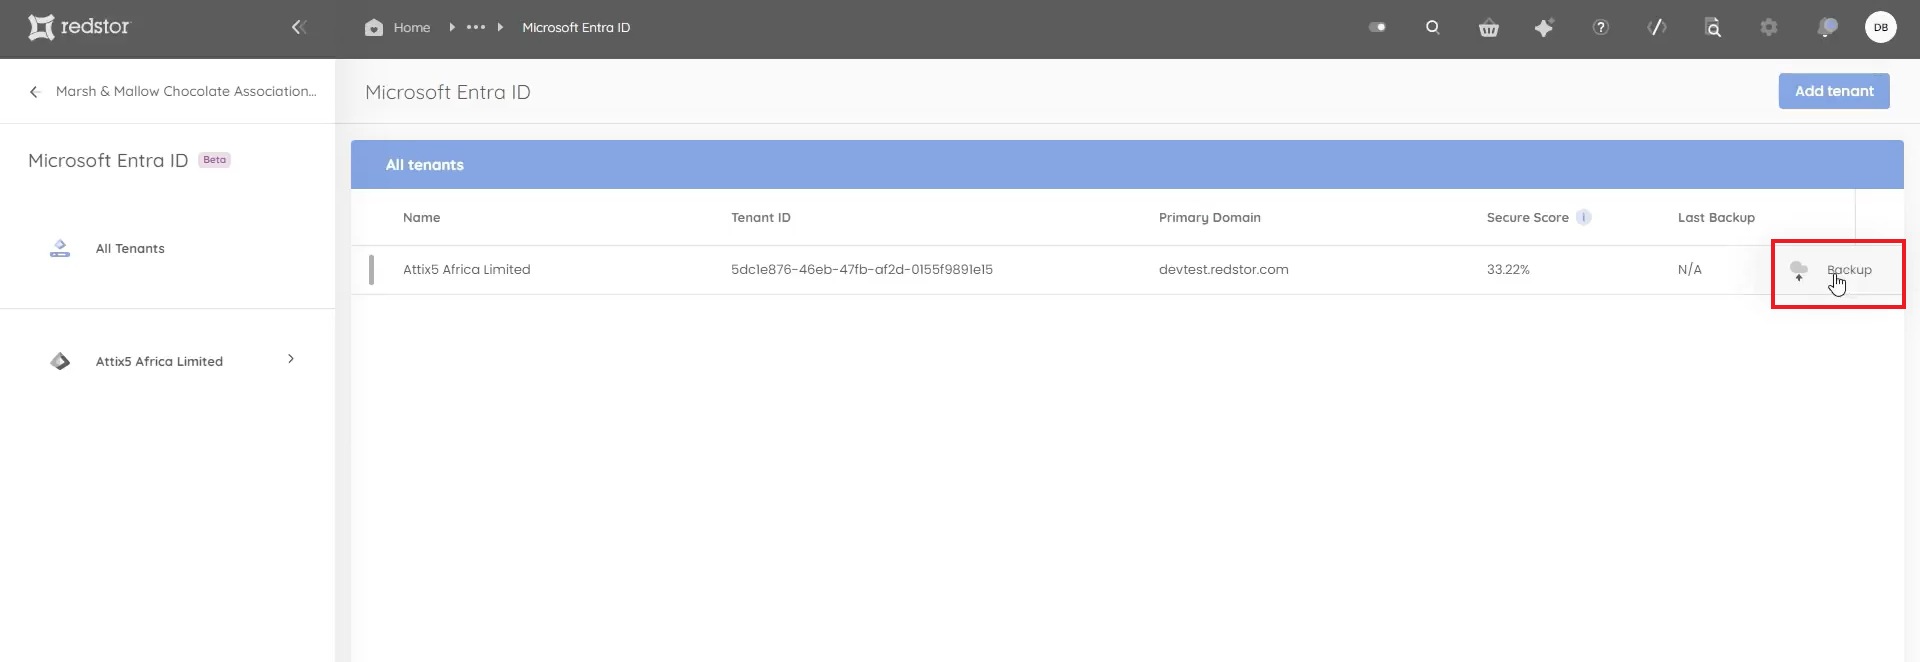
Task: Expand the Attix5 Africa Limited sidebar chevron
Action: click(291, 359)
